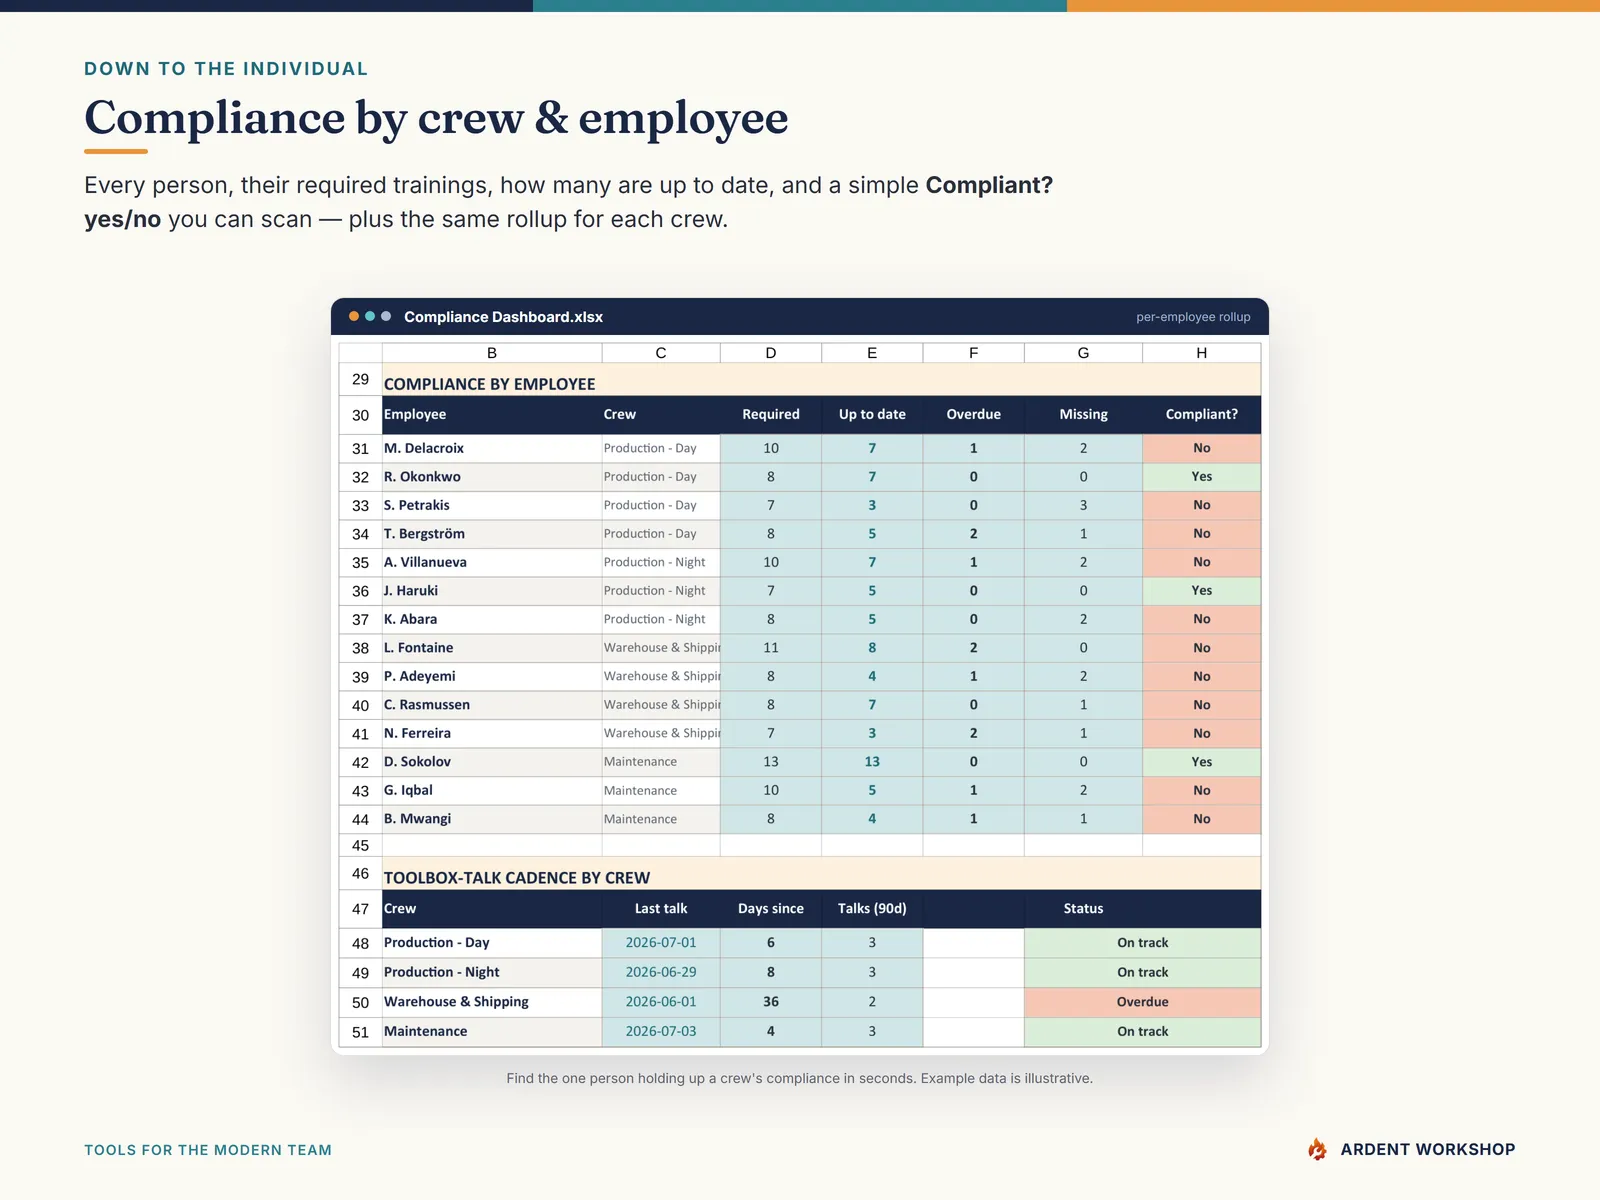Click the per-employee rollup label
This screenshot has height=1200, width=1600.
click(1193, 317)
